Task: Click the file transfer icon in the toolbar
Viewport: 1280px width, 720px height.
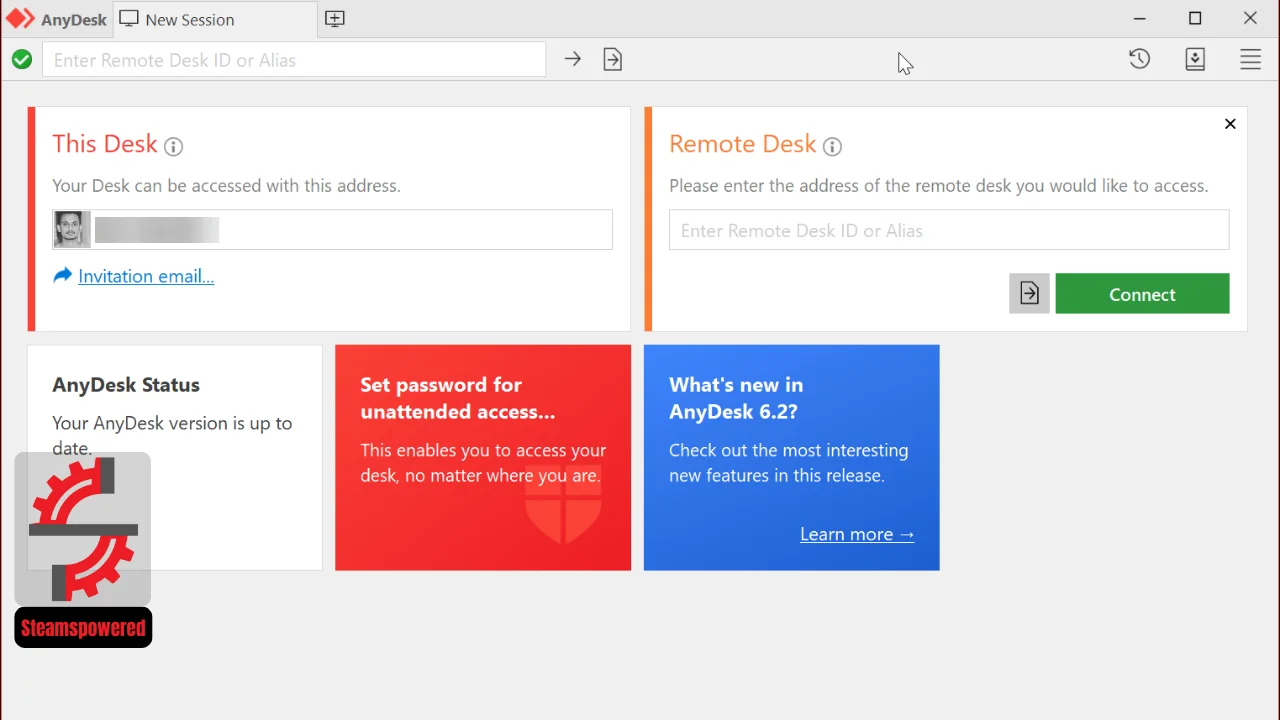Action: point(613,60)
